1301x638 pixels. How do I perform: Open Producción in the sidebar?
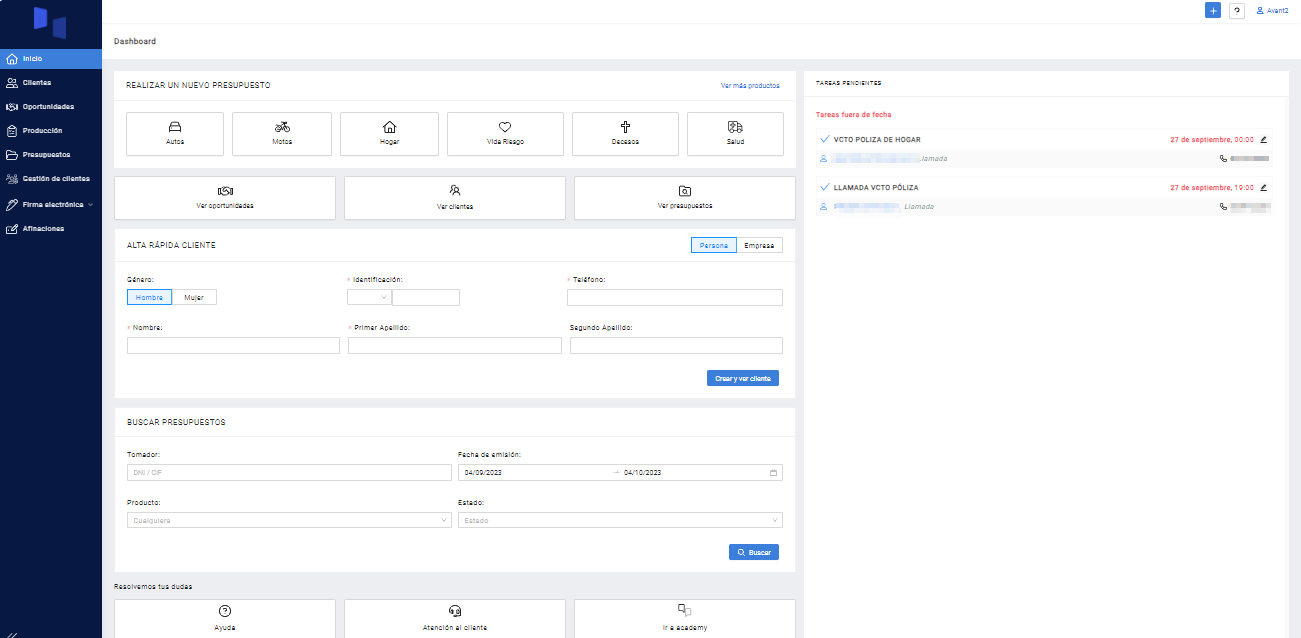[51, 131]
